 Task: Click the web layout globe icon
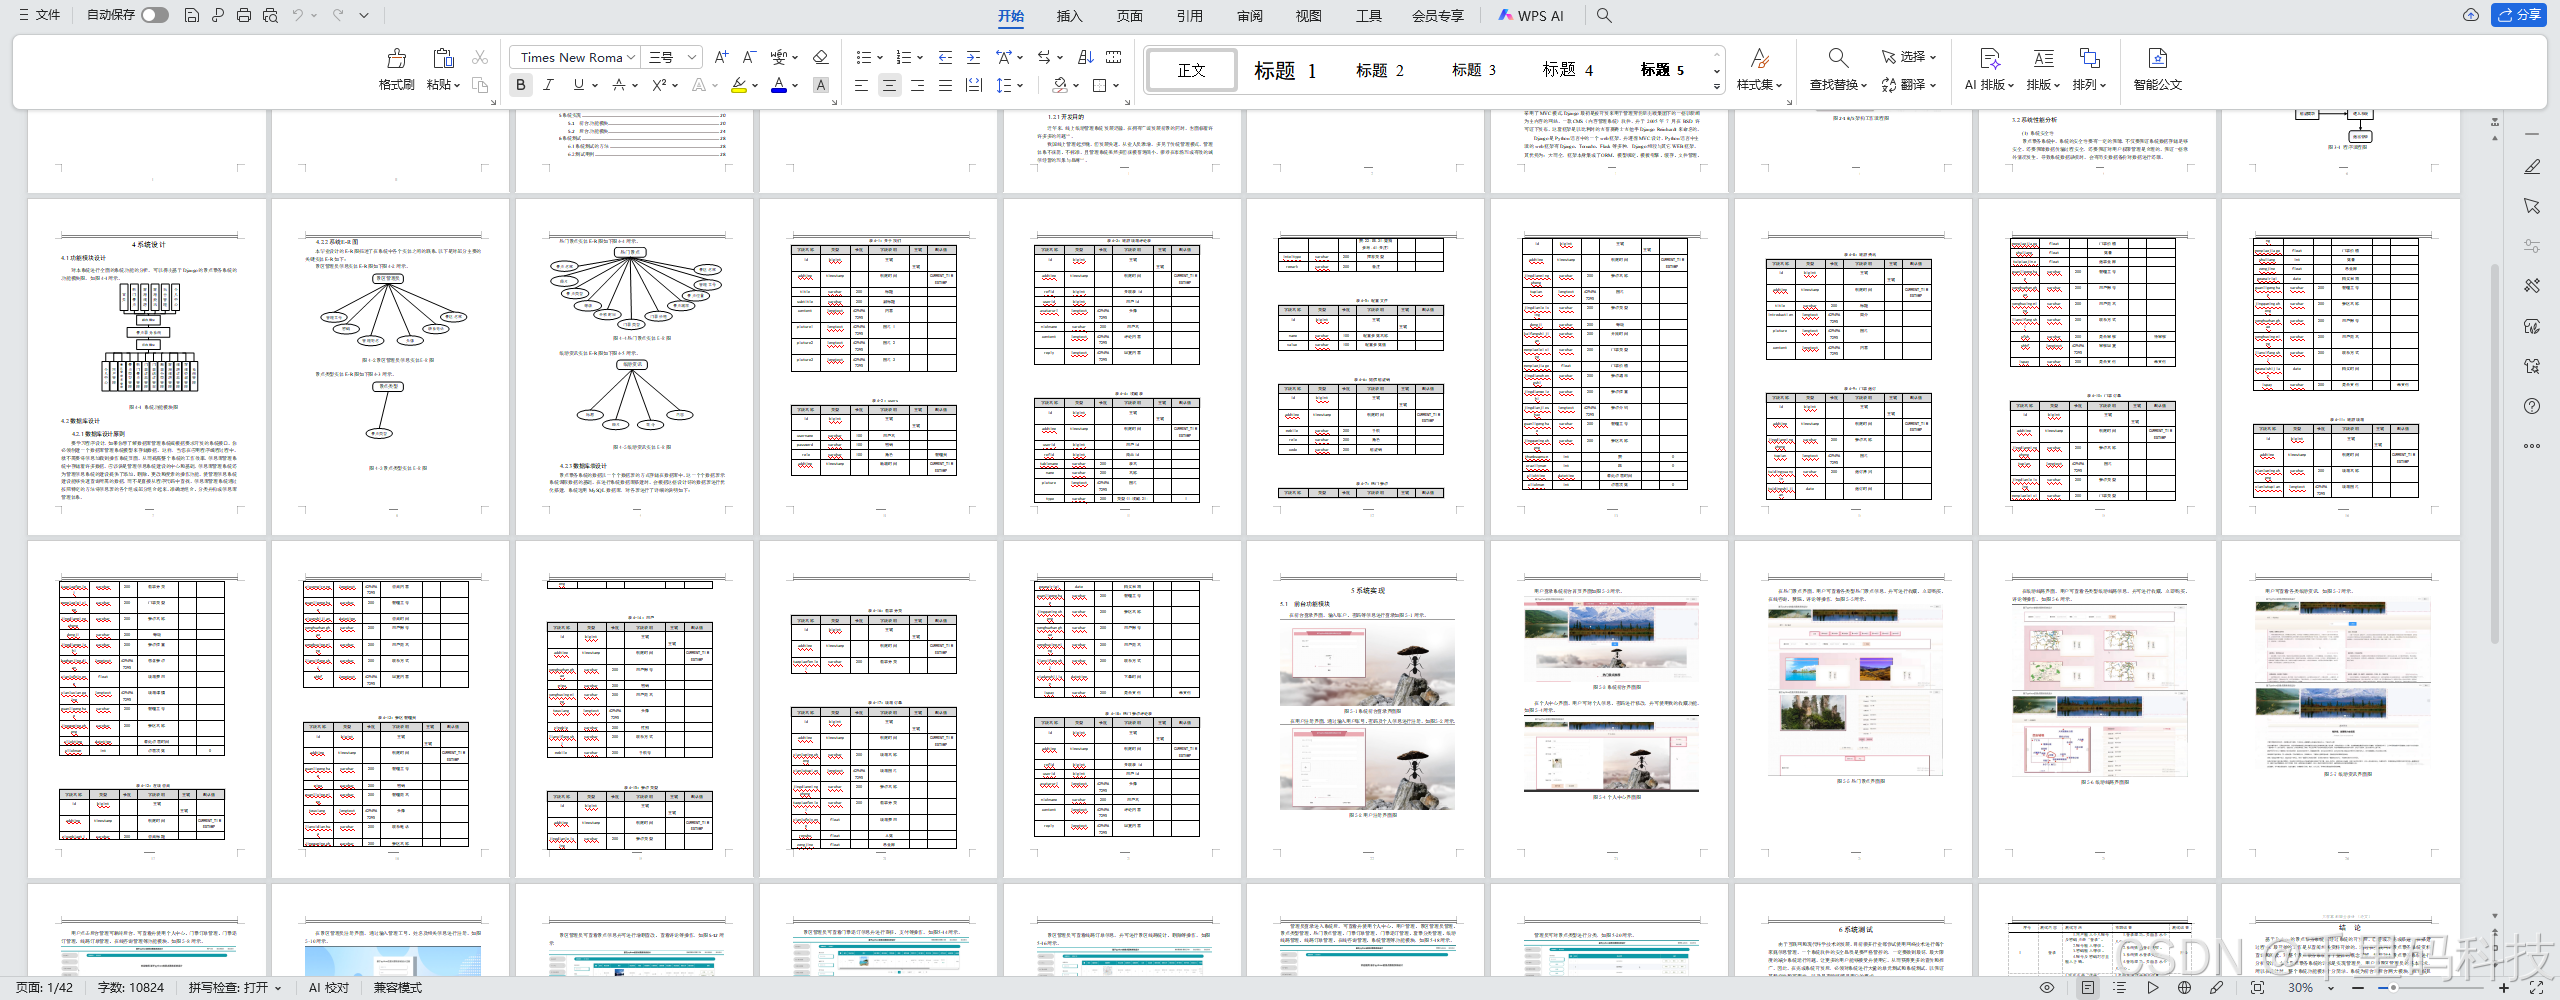click(2185, 987)
